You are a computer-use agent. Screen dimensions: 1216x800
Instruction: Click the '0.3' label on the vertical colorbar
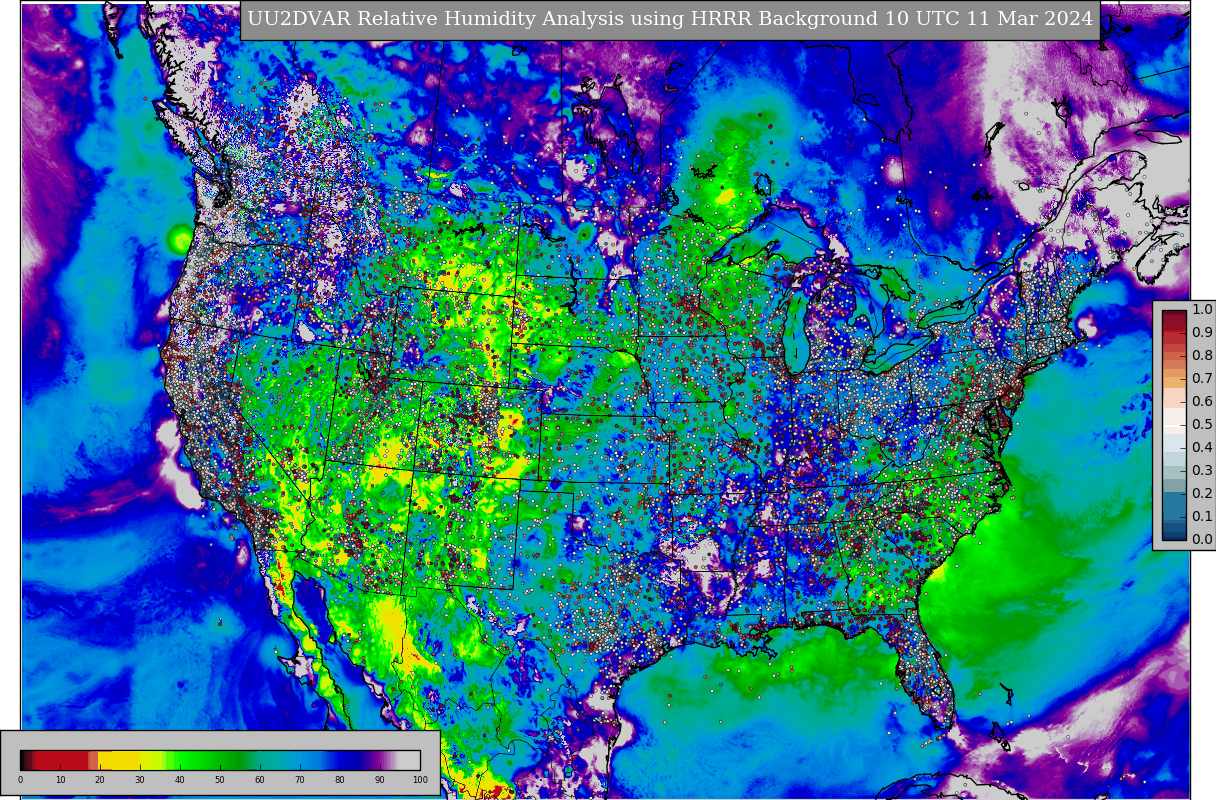point(1202,470)
